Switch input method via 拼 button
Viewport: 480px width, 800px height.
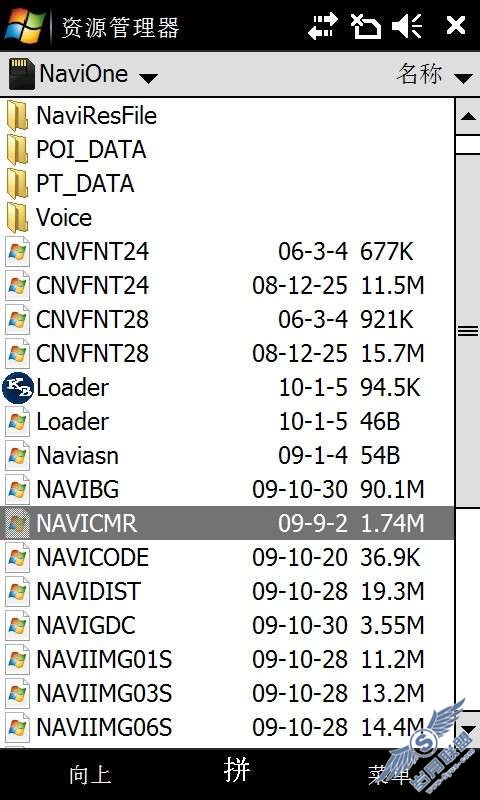point(237,769)
